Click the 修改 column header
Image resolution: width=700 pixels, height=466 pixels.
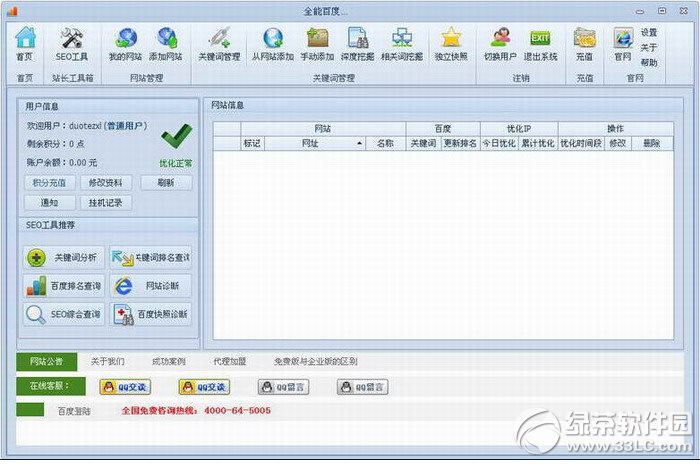click(x=618, y=143)
